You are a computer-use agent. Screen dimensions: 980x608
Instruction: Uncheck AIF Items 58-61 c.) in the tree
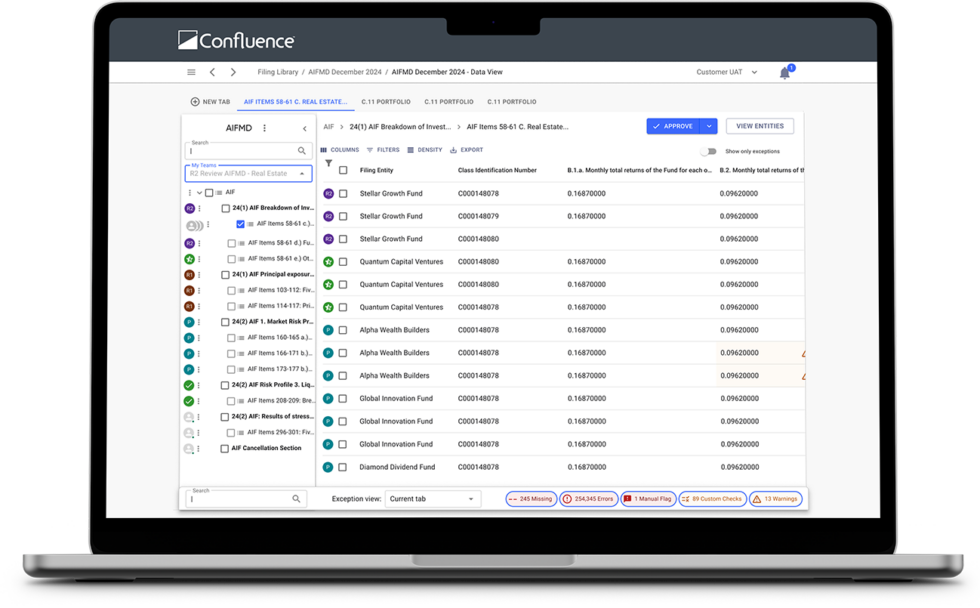pyautogui.click(x=240, y=224)
